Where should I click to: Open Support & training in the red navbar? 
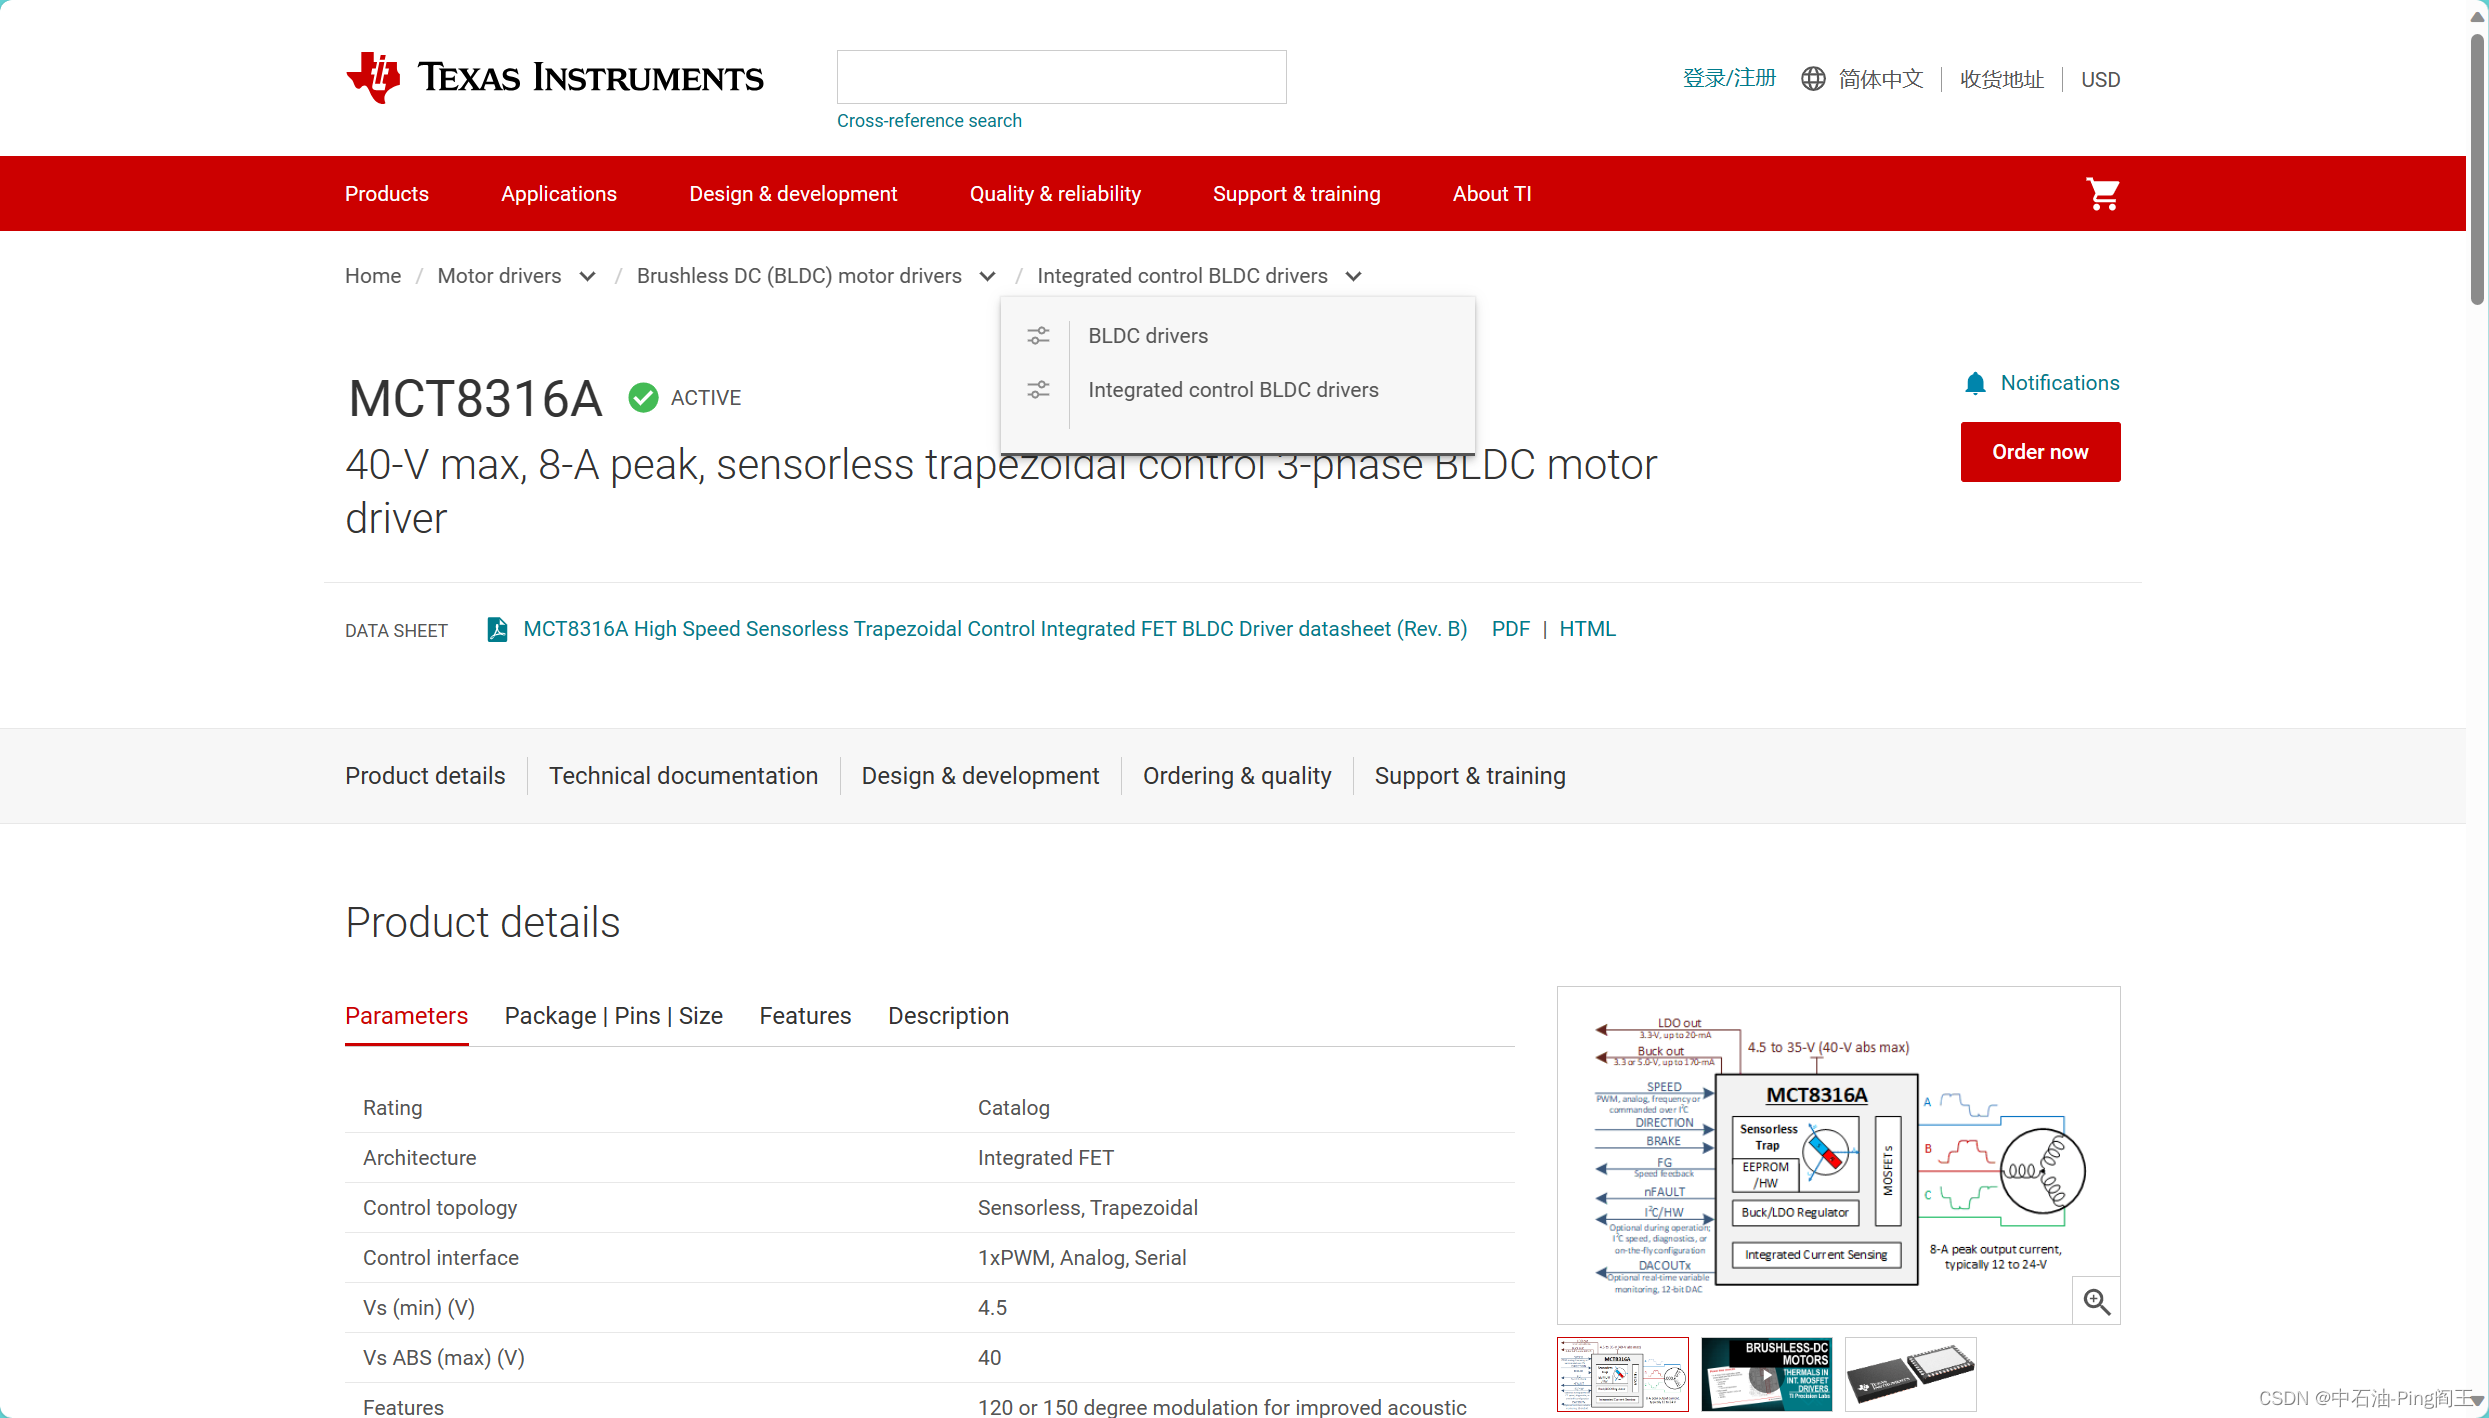[x=1296, y=194]
